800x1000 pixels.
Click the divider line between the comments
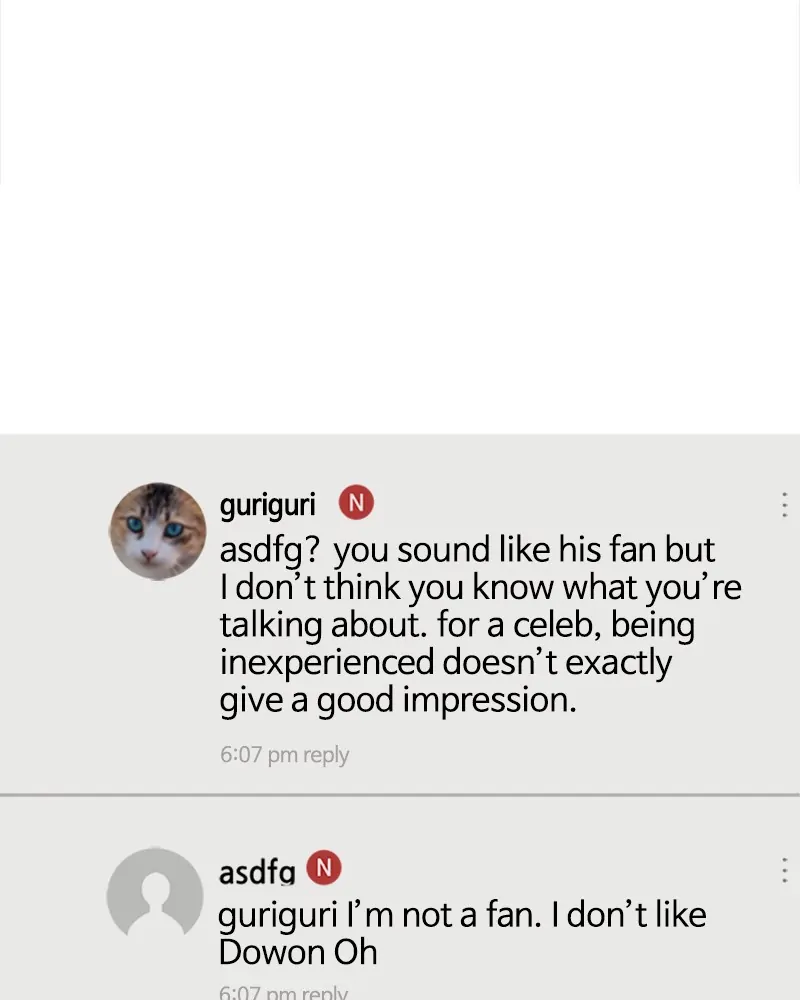[x=400, y=795]
